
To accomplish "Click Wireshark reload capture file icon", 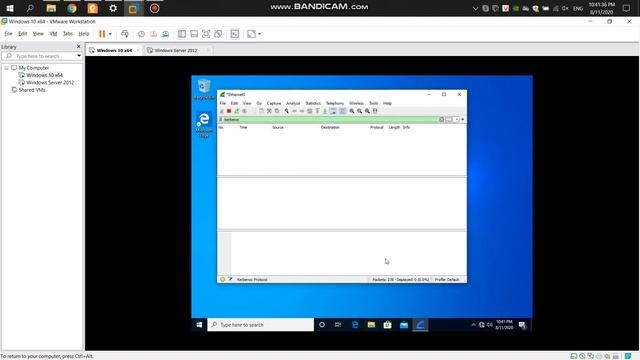I will (x=277, y=111).
